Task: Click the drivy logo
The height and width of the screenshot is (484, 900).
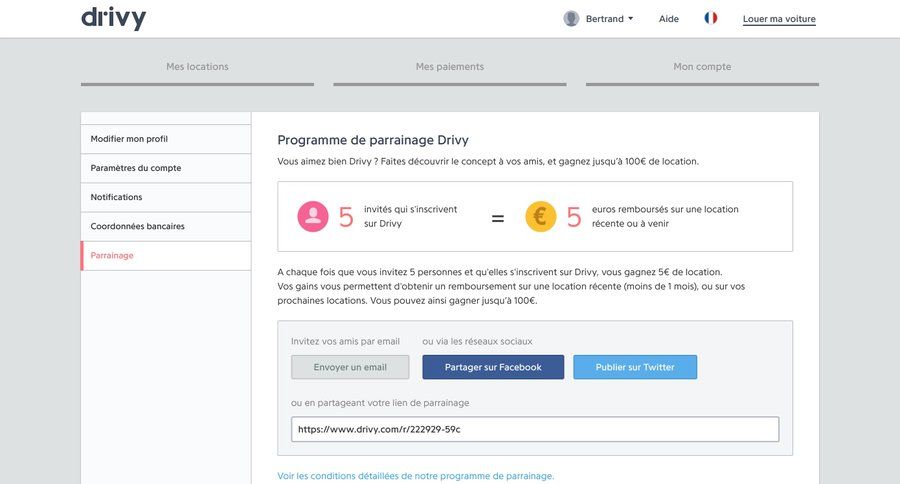Action: click(114, 18)
